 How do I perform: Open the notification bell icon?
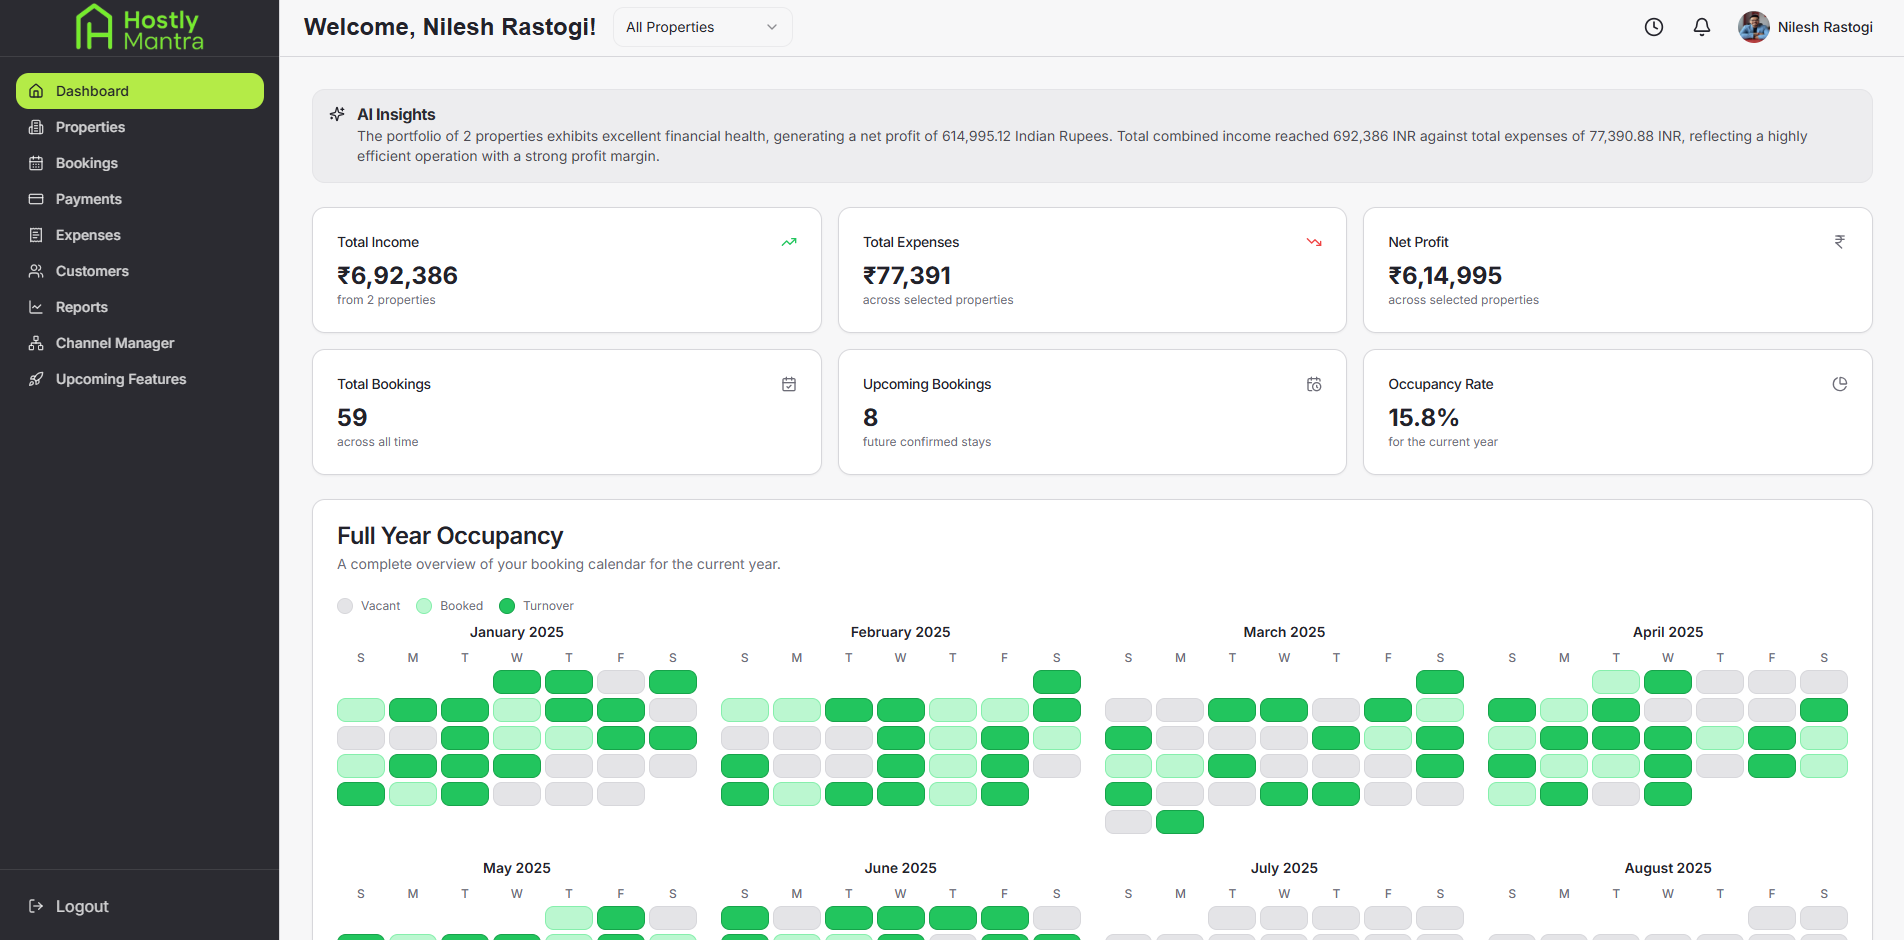coord(1702,27)
